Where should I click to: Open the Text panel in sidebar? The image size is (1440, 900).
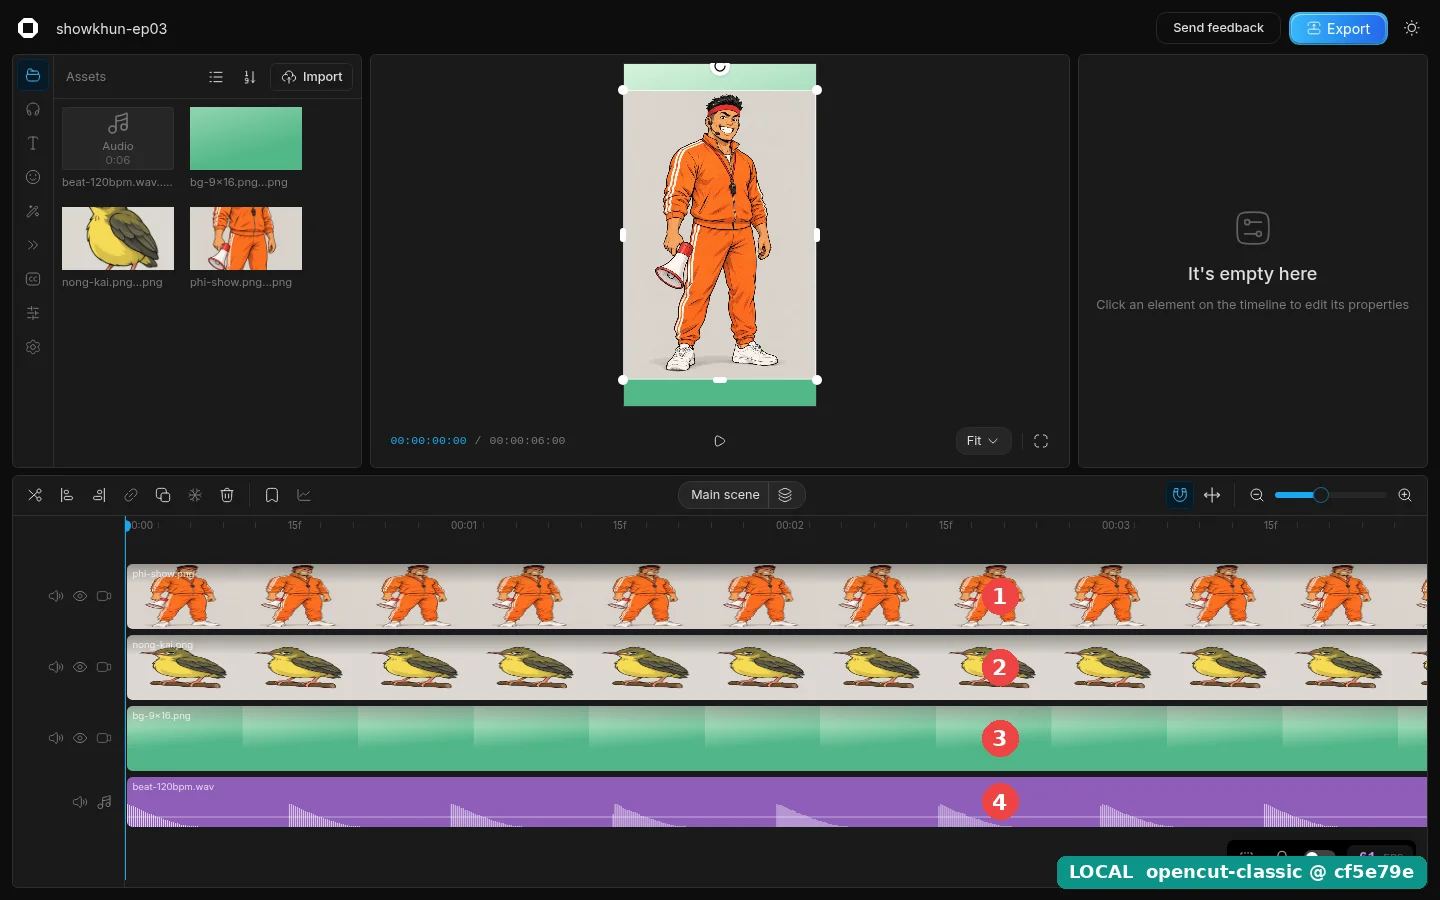33,143
